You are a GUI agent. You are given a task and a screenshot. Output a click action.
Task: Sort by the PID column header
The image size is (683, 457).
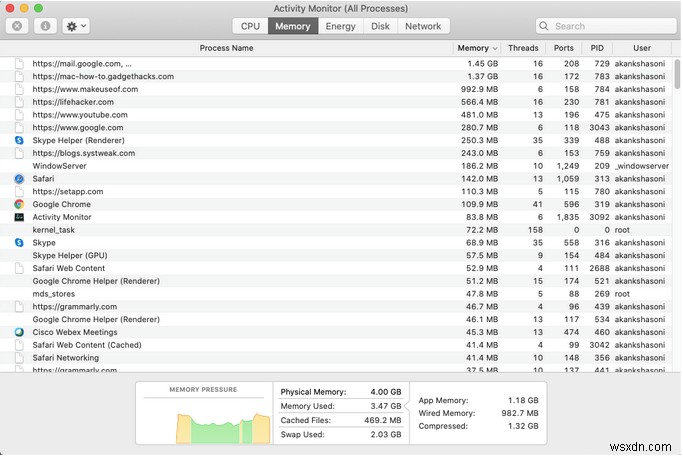(596, 48)
